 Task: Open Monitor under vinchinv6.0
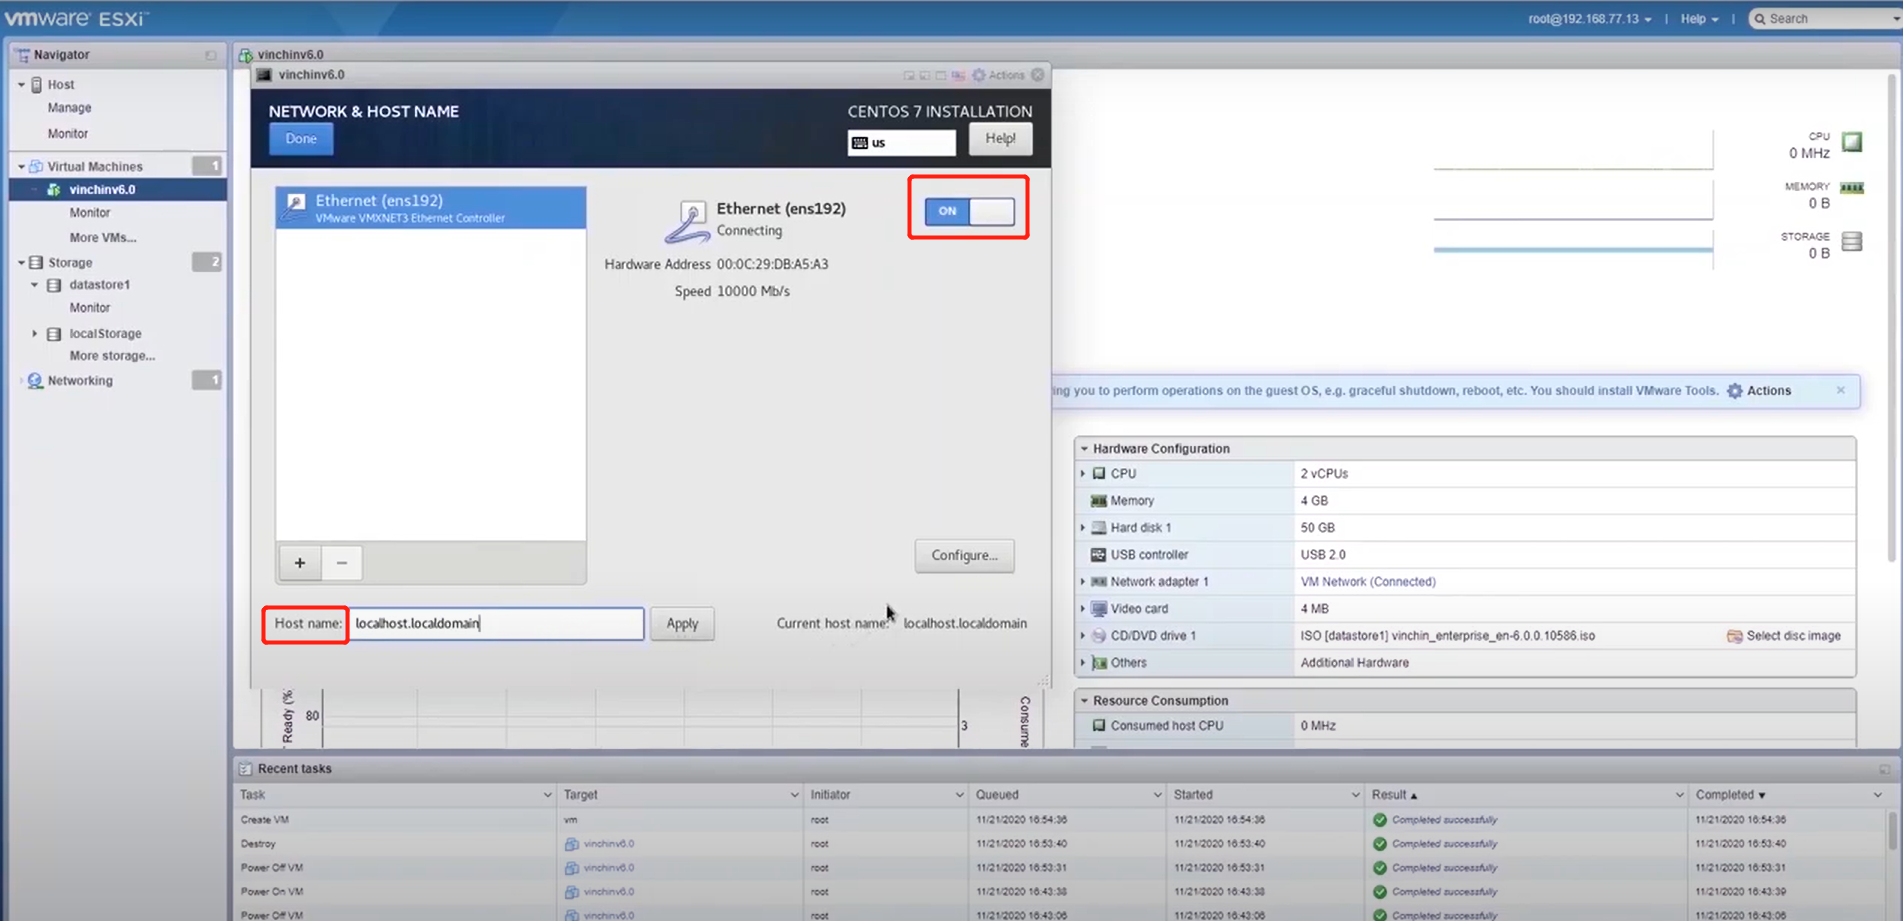[90, 213]
